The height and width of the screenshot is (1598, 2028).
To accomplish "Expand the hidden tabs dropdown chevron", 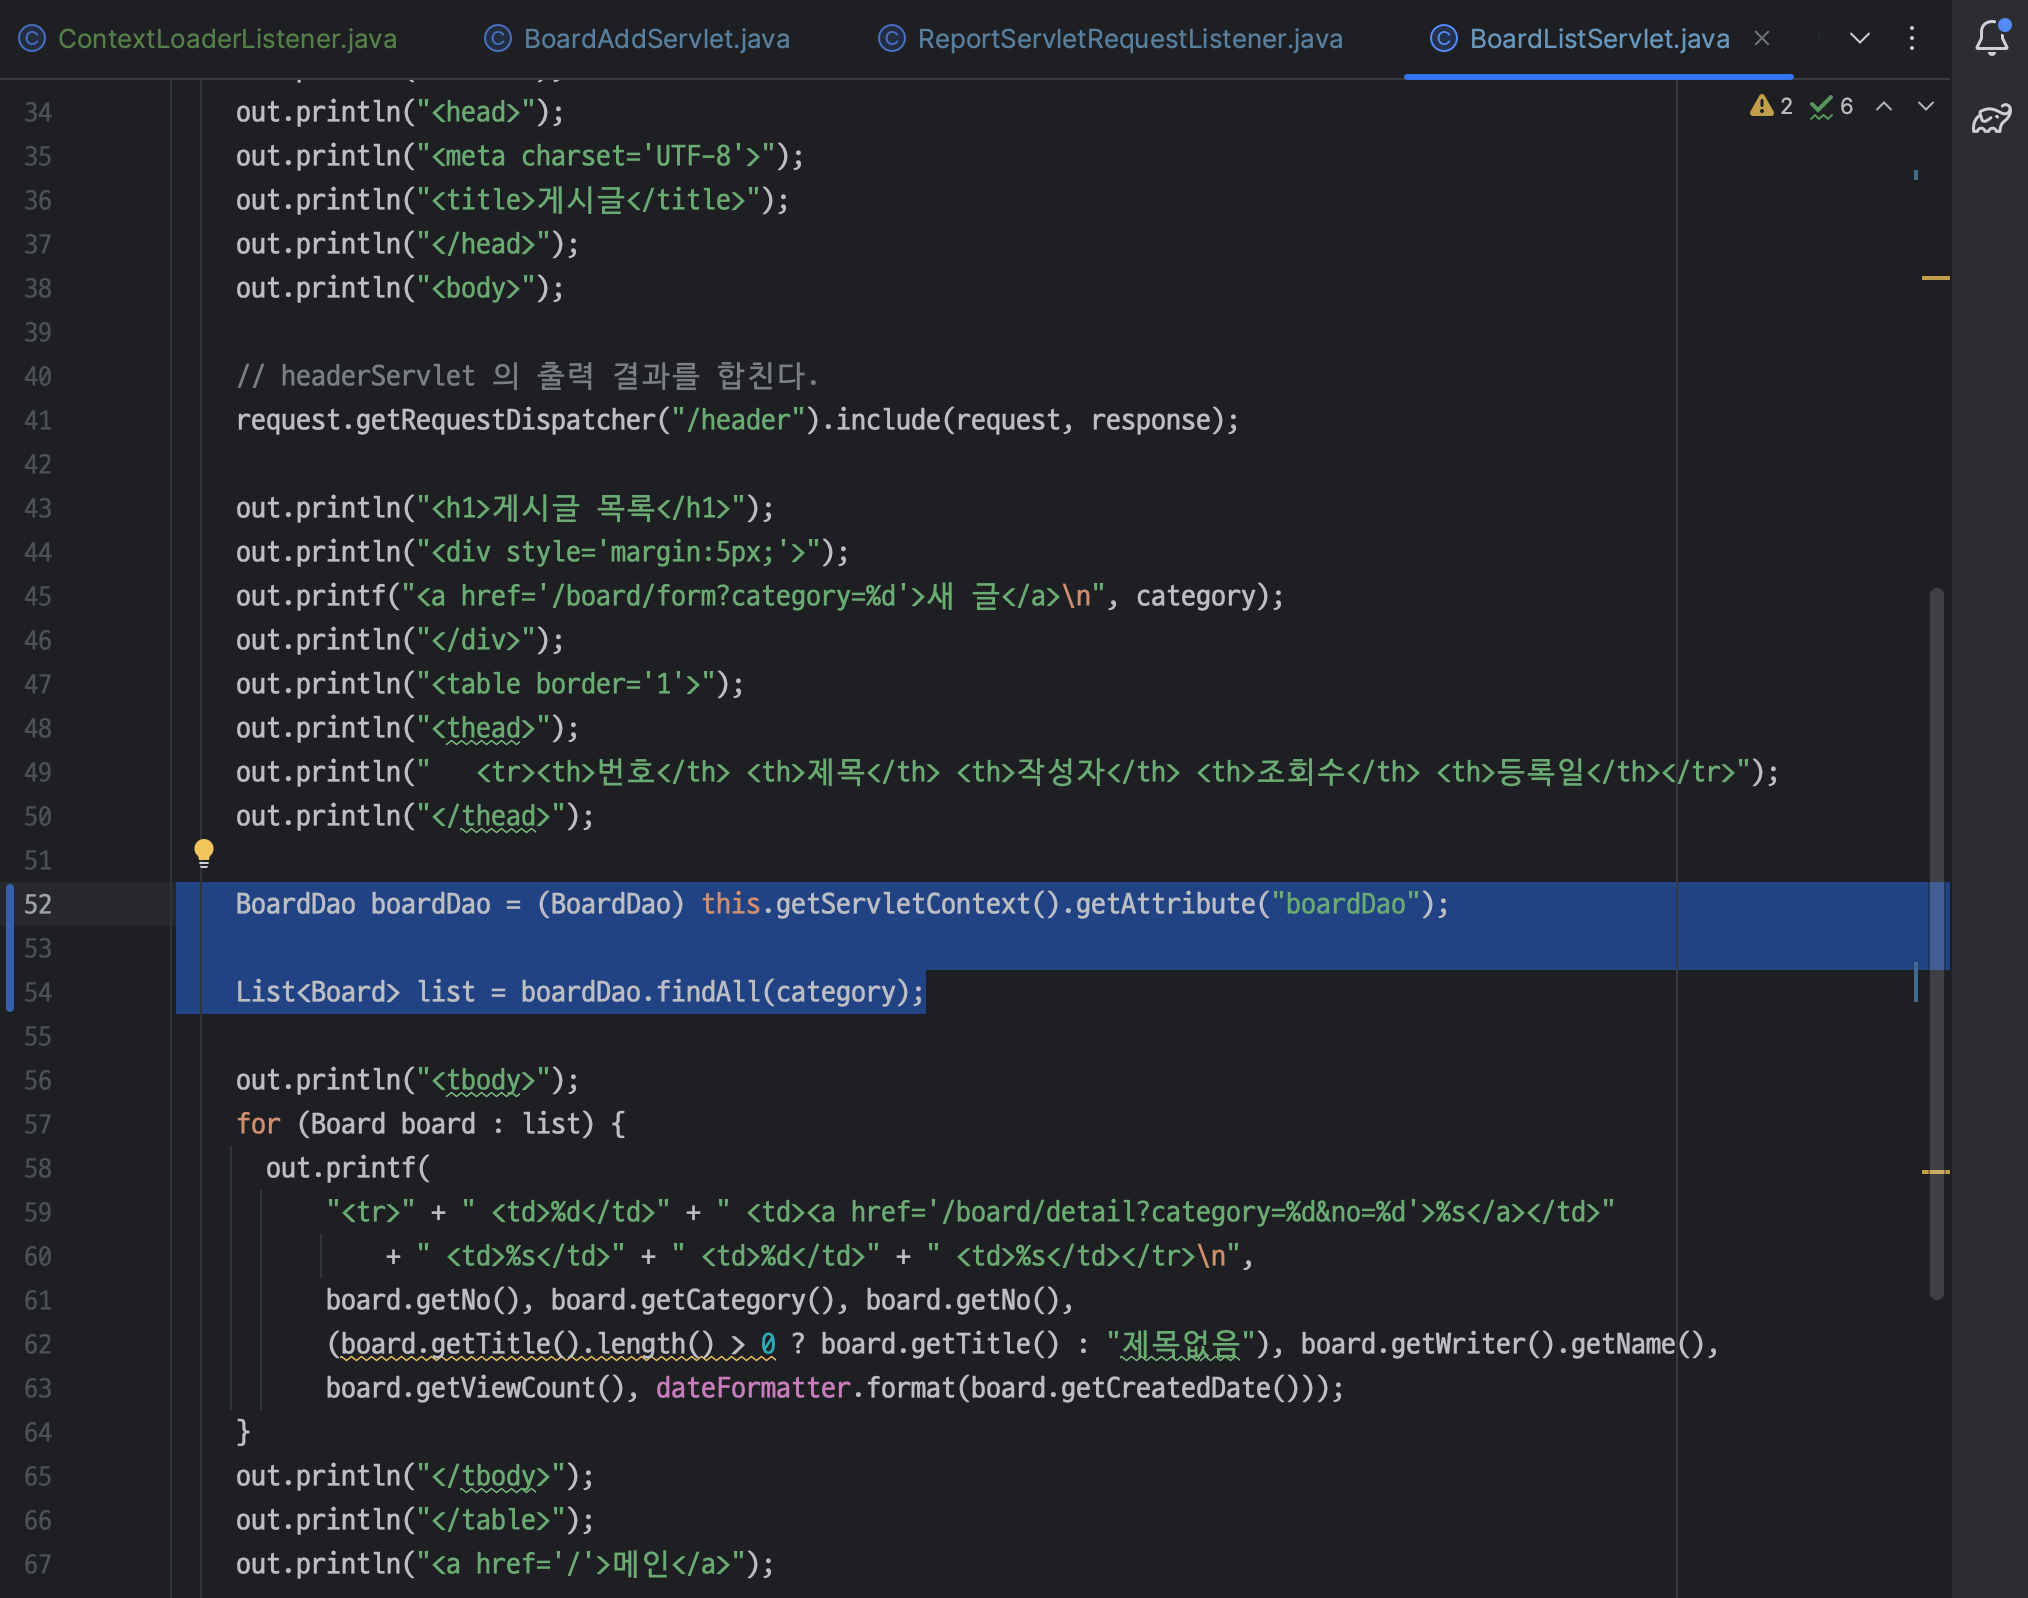I will pyautogui.click(x=1860, y=38).
